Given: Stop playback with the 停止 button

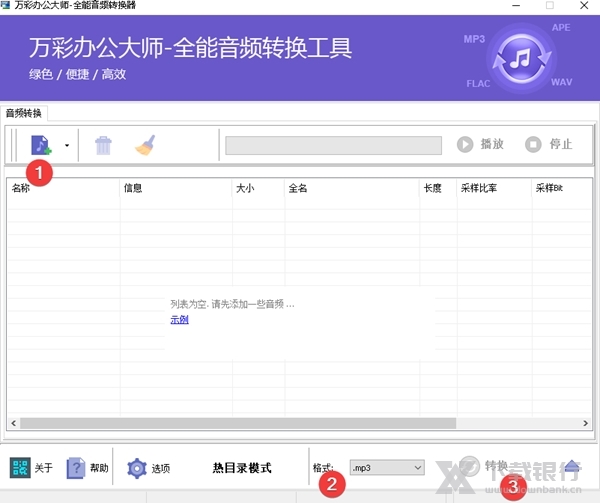Looking at the screenshot, I should click(548, 144).
